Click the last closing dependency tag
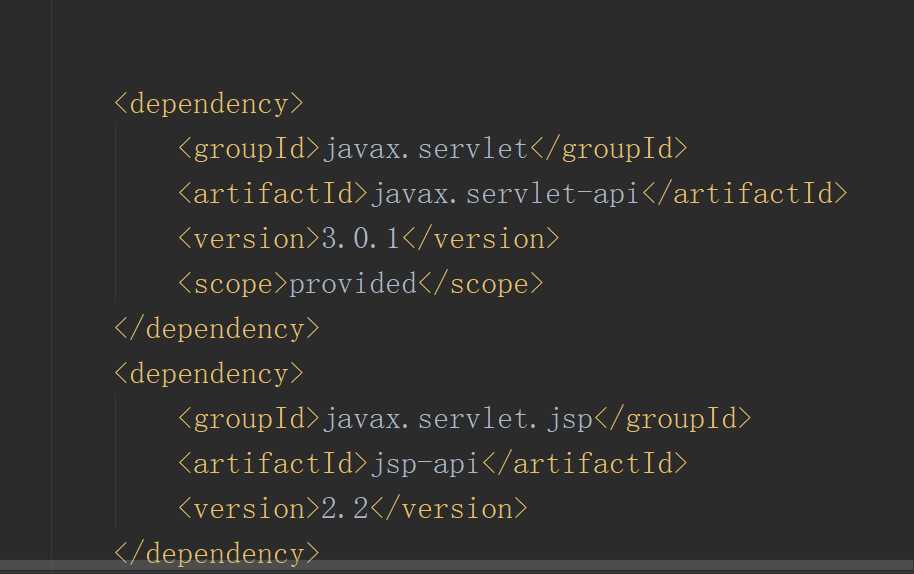This screenshot has height=574, width=914. click(216, 553)
